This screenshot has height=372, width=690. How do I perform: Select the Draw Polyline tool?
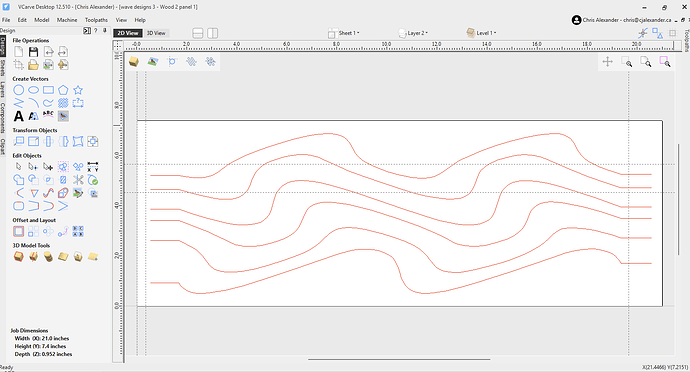click(x=18, y=103)
